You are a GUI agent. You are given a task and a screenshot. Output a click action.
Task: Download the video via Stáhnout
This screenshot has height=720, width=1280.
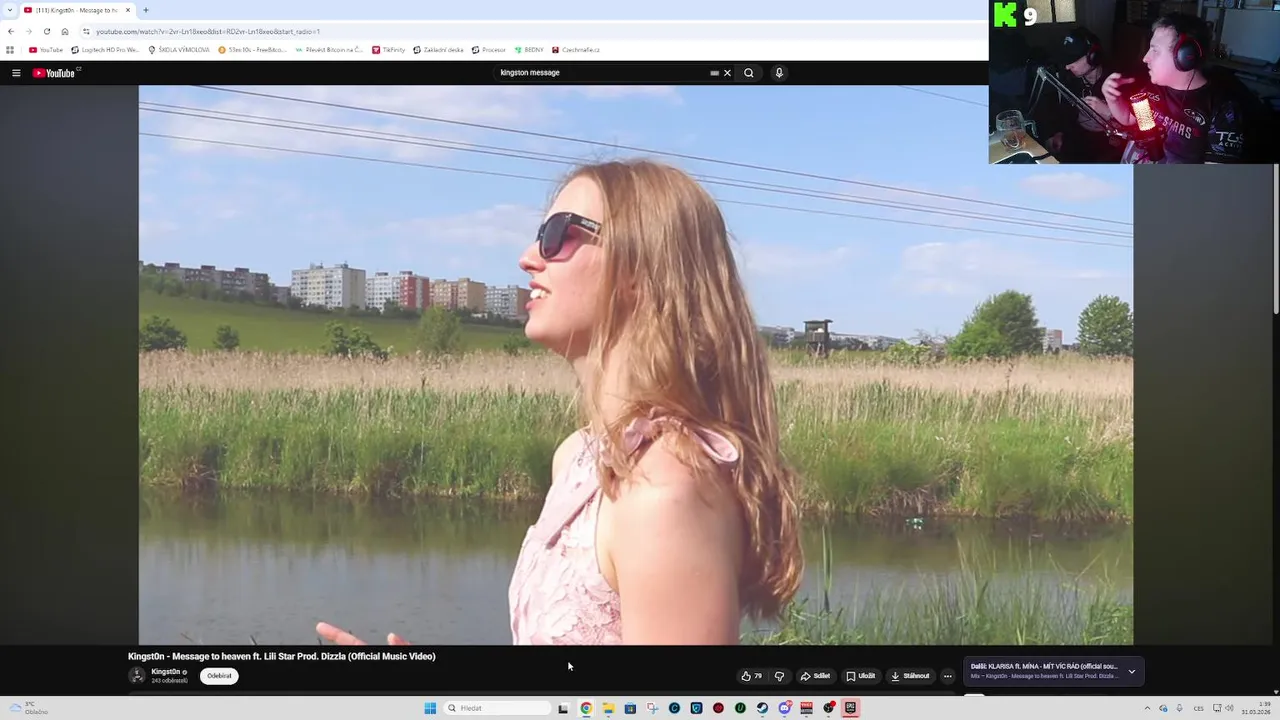(x=910, y=676)
